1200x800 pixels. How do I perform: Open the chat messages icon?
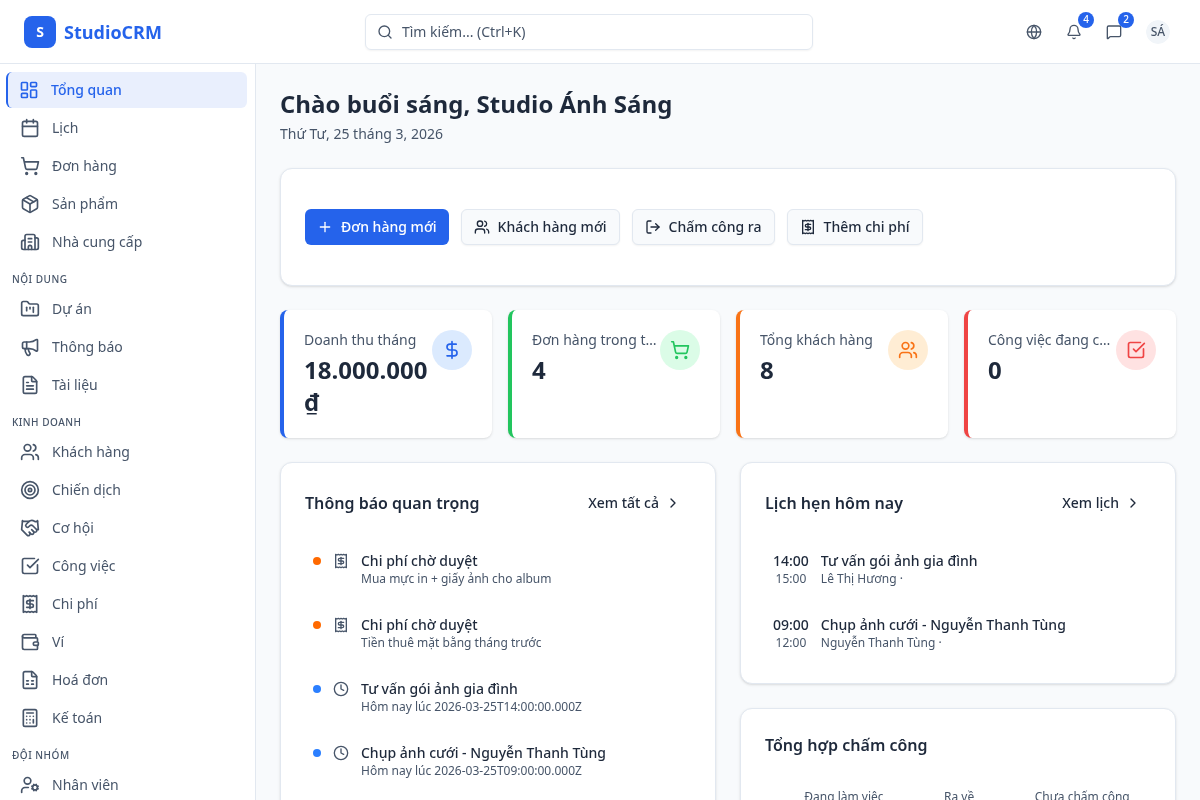(x=1114, y=32)
